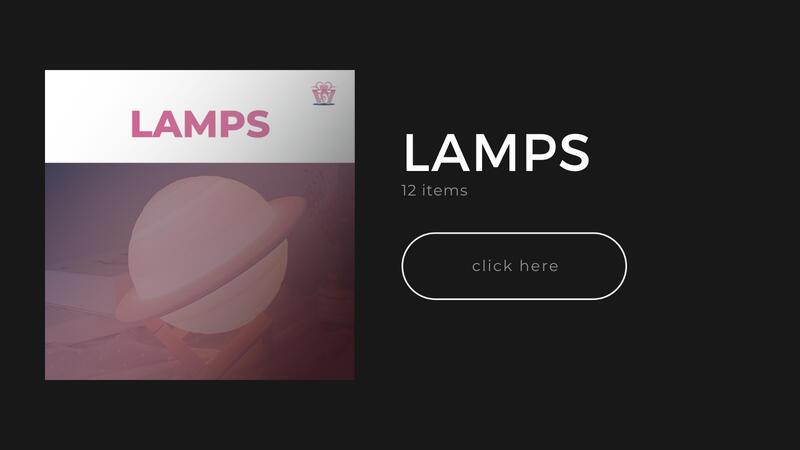This screenshot has height=450, width=800.
Task: Select the white LAMPS heading
Action: 496,153
